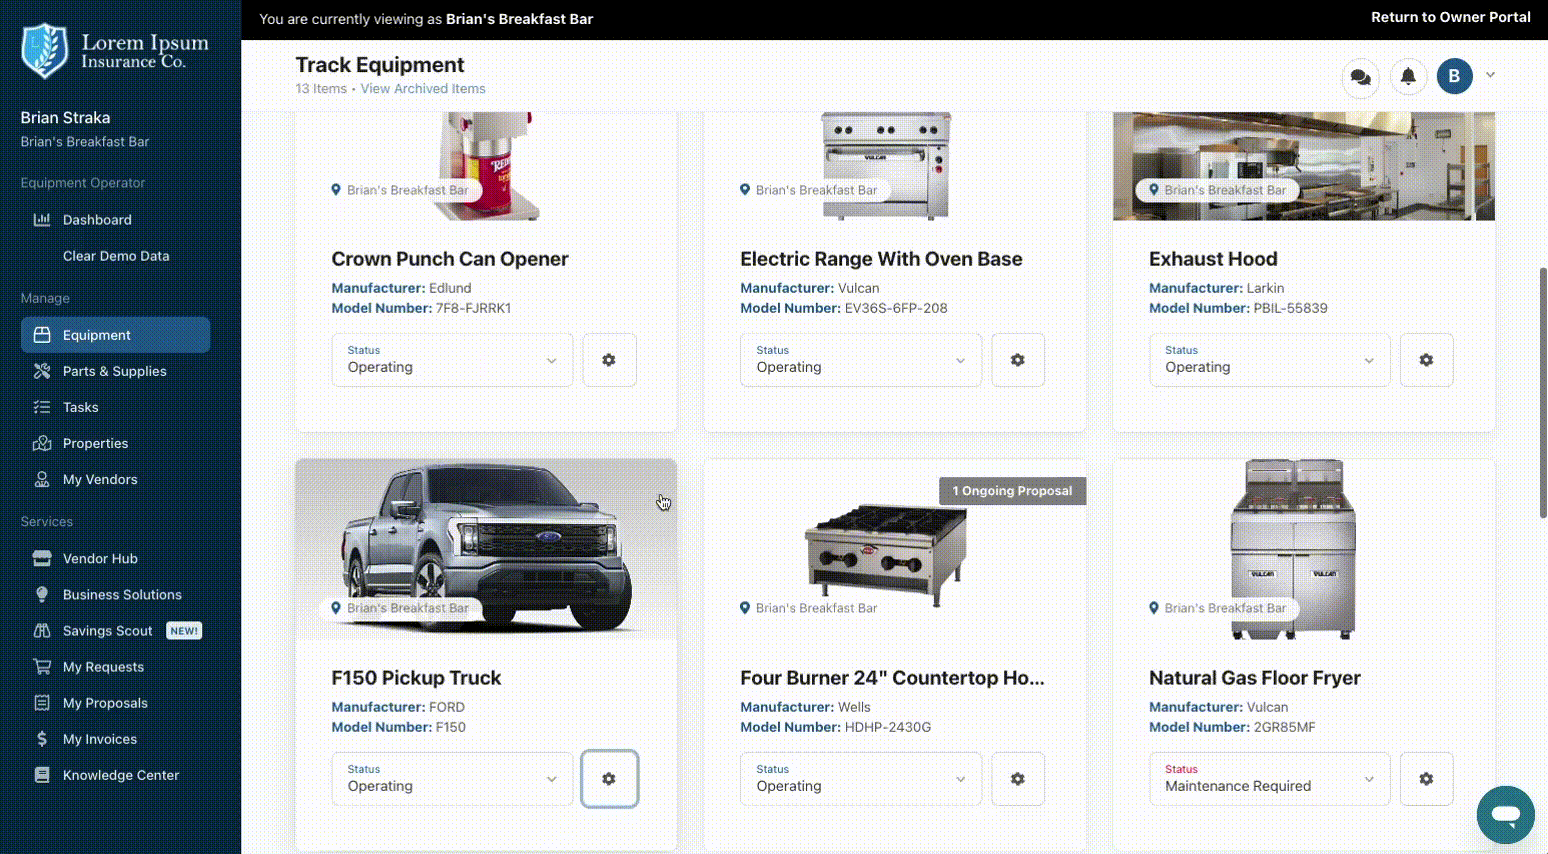Open F150 Pickup Truck status dropdown
This screenshot has width=1548, height=854.
(x=452, y=779)
